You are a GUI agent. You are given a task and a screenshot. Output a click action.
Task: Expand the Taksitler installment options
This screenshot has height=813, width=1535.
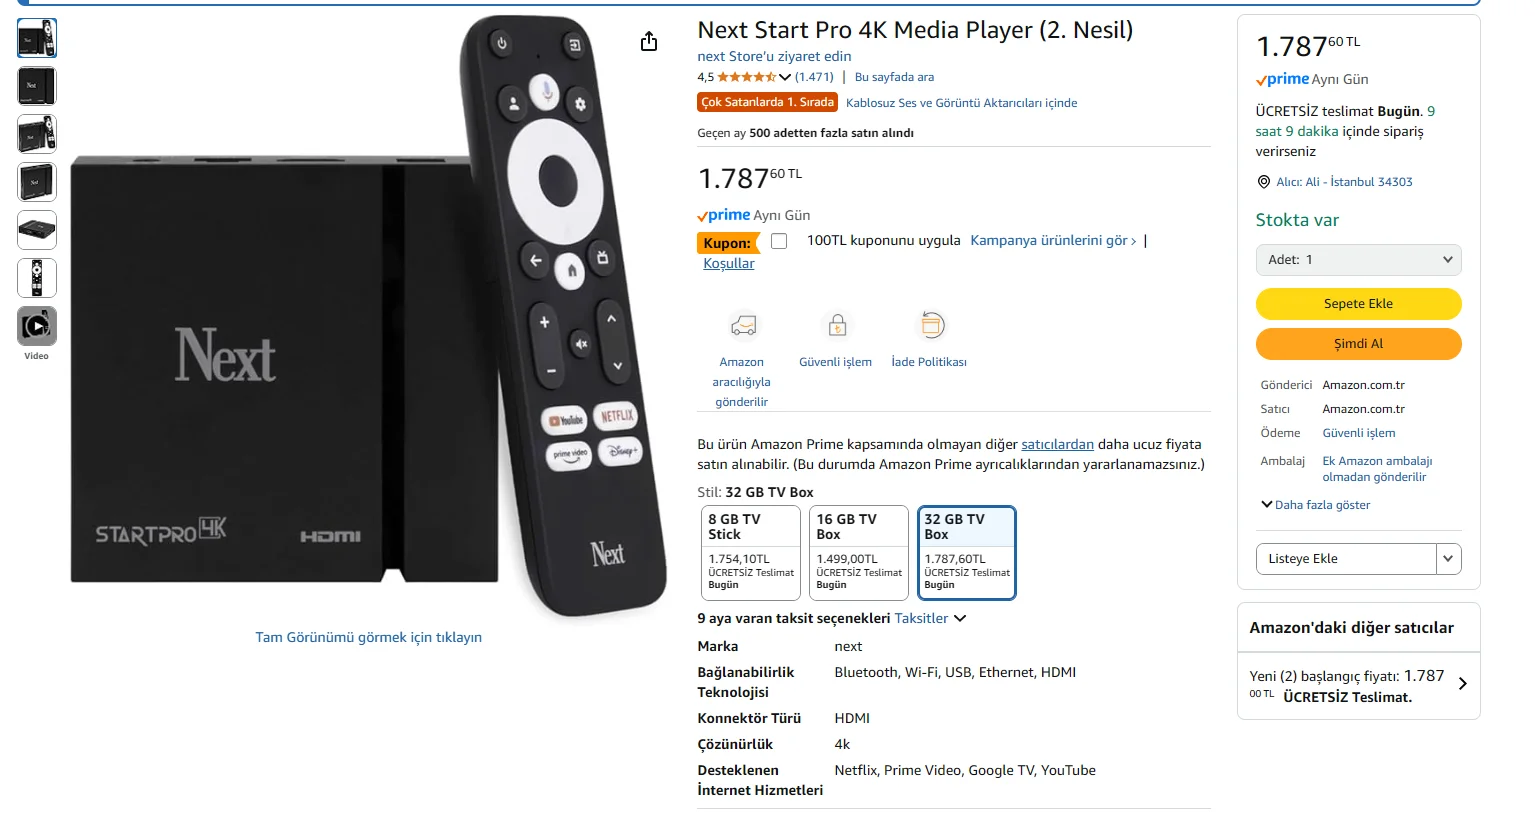(x=930, y=618)
